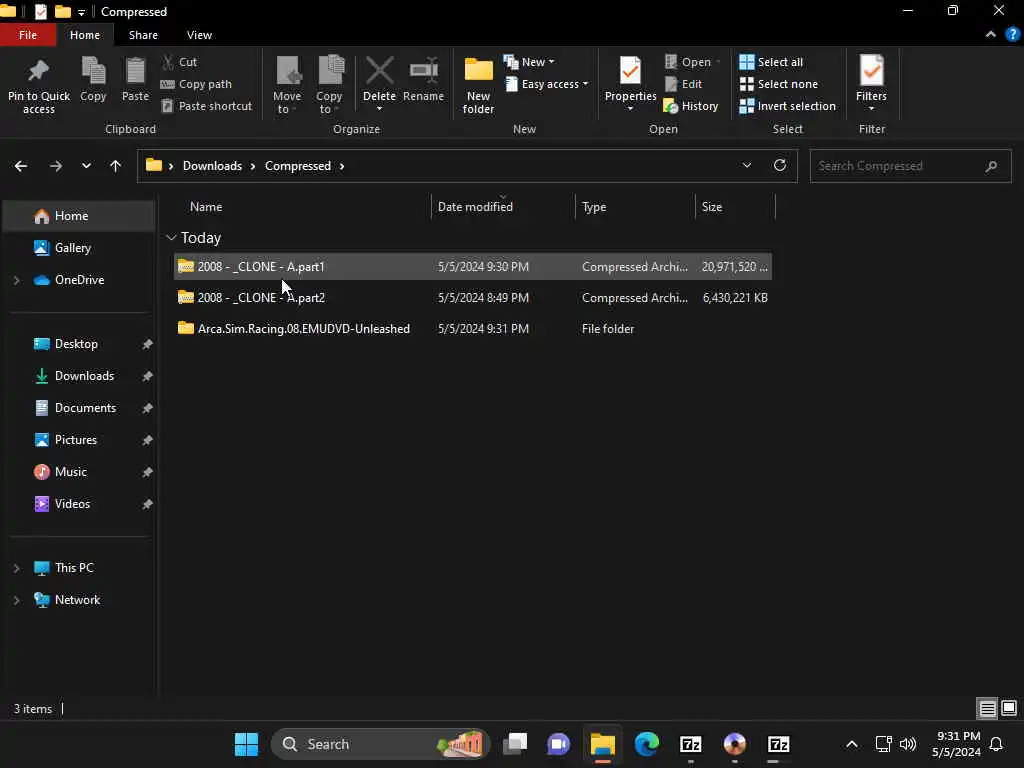
Task: Expand the This PC tree node
Action: coord(17,568)
